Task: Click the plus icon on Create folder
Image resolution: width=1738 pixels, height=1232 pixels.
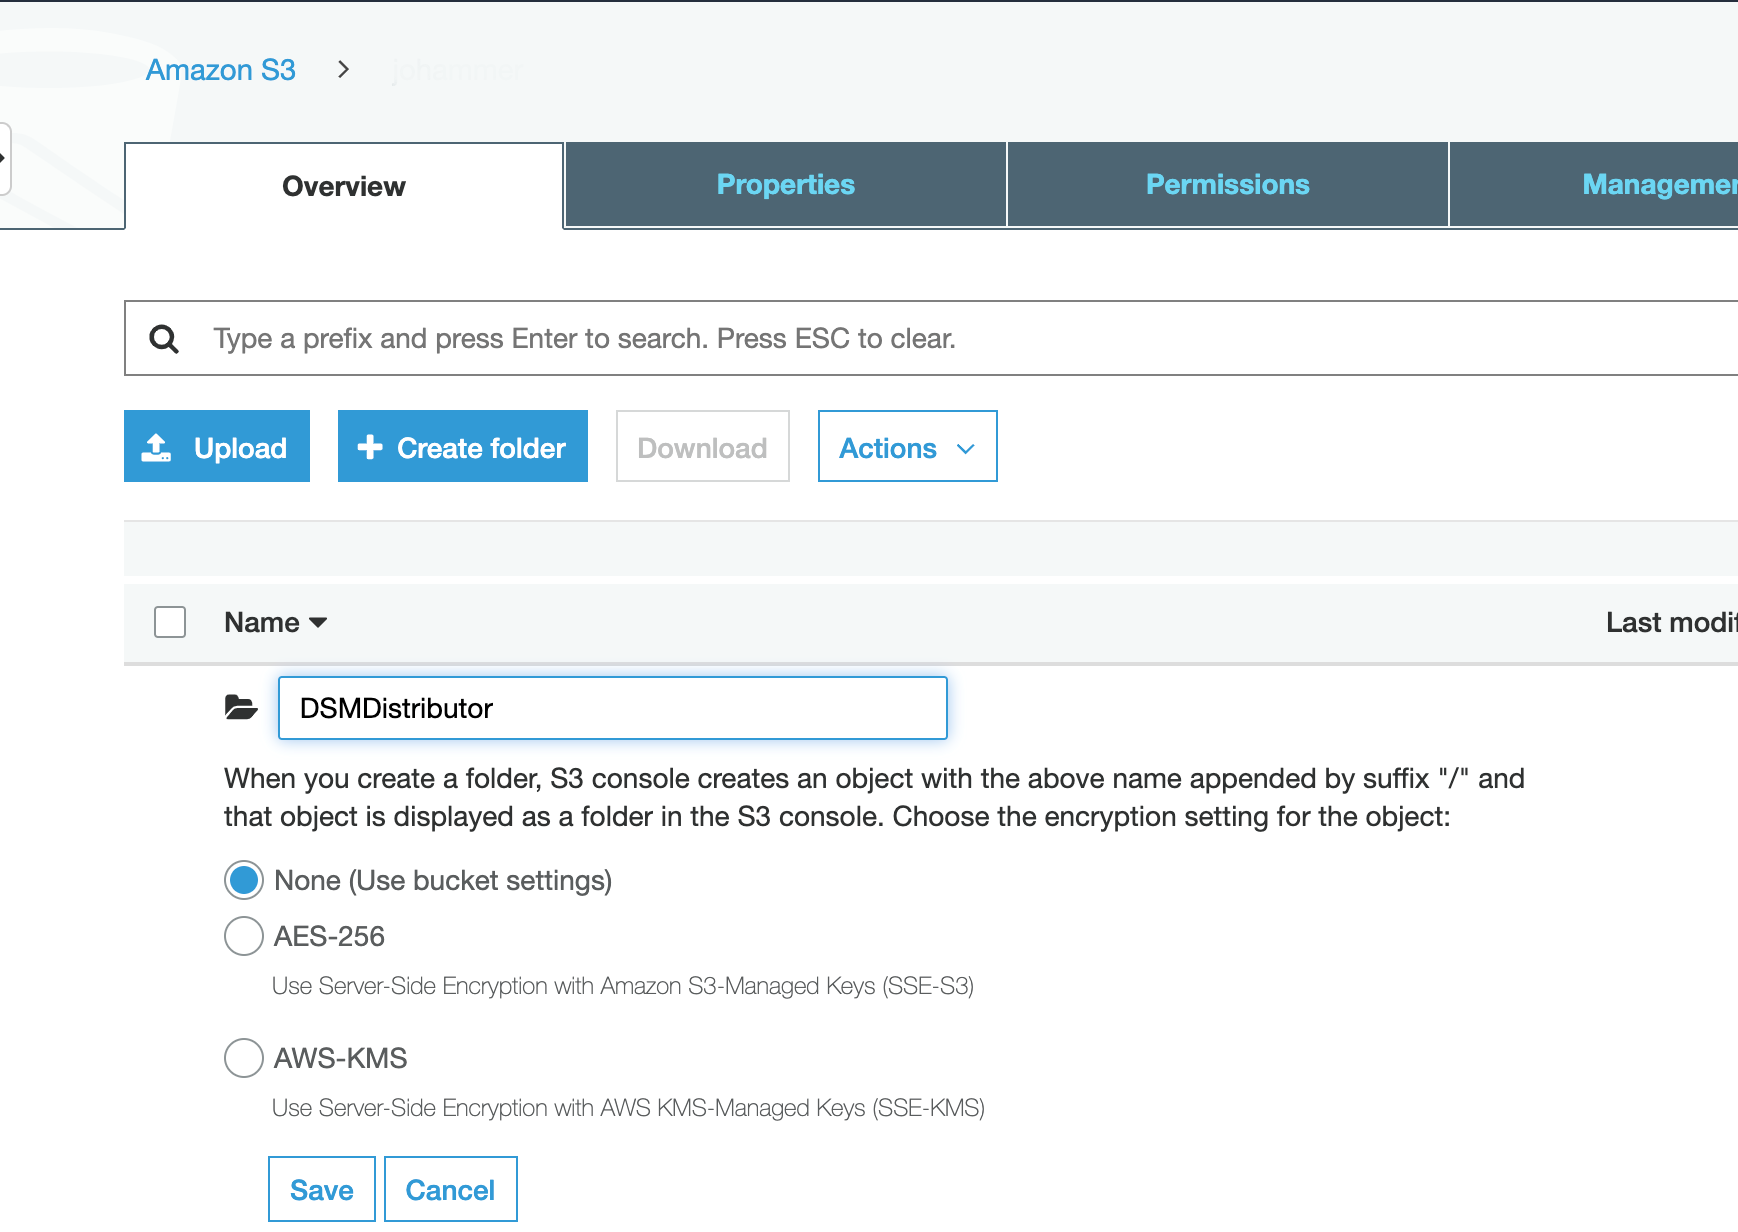Action: point(370,447)
